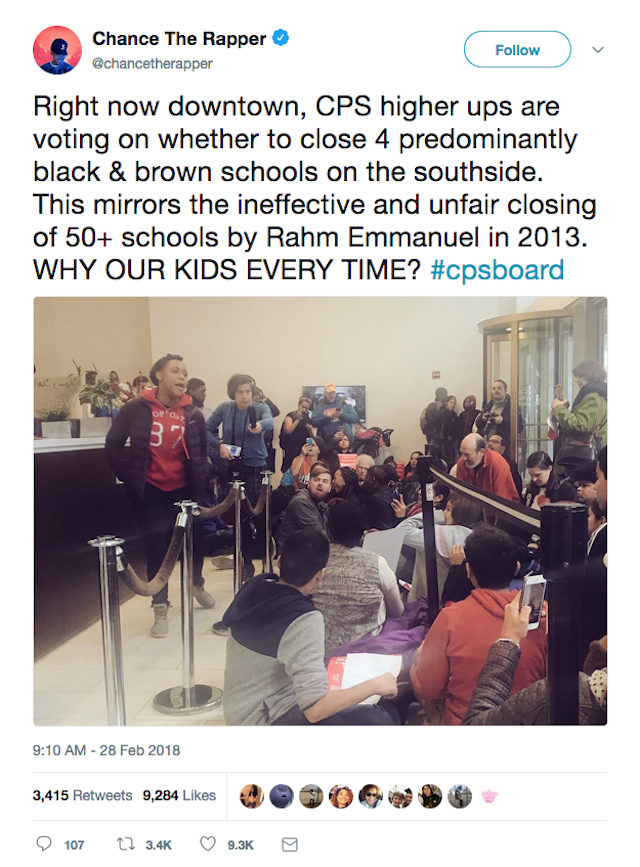Click the @chancetherapper handle

[152, 63]
